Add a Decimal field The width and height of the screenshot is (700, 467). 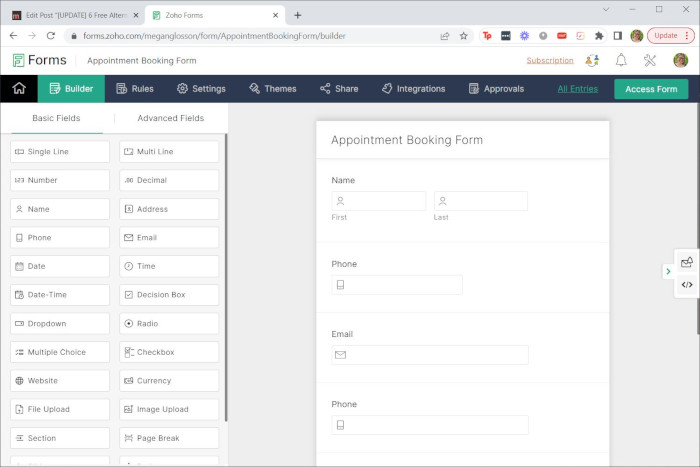pyautogui.click(x=169, y=180)
